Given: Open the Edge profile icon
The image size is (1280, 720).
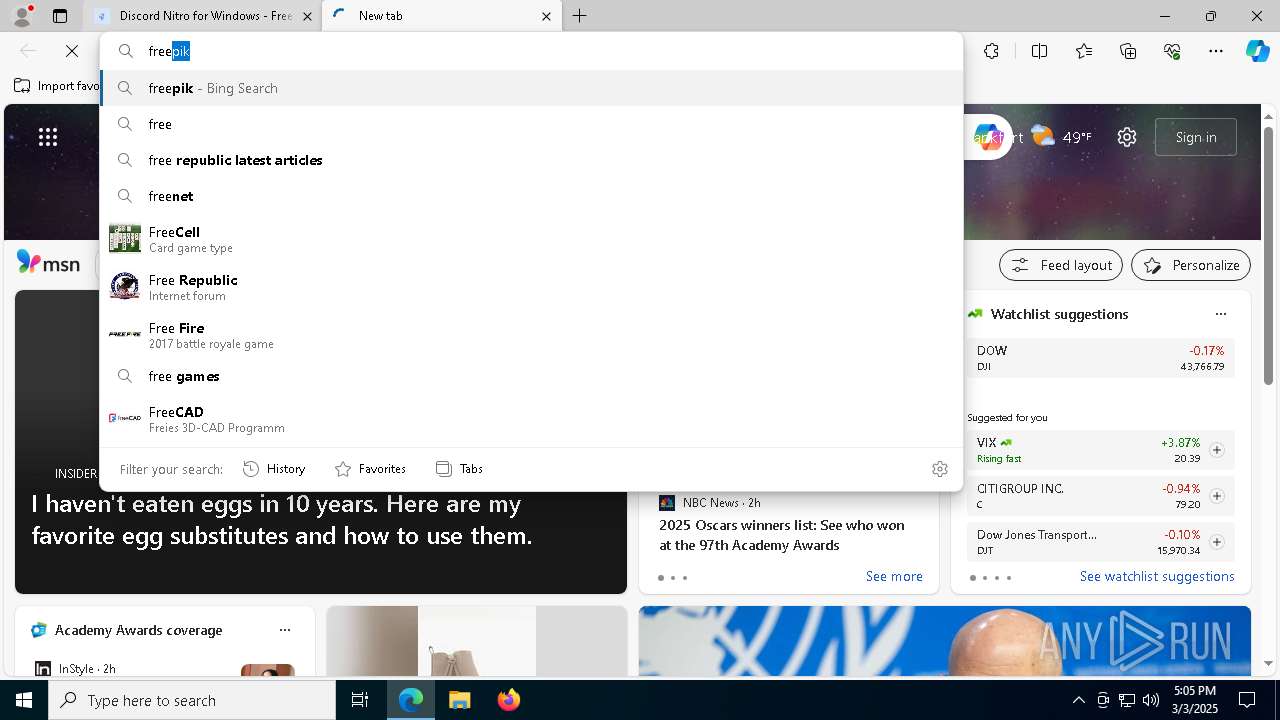Looking at the screenshot, I should [x=22, y=16].
